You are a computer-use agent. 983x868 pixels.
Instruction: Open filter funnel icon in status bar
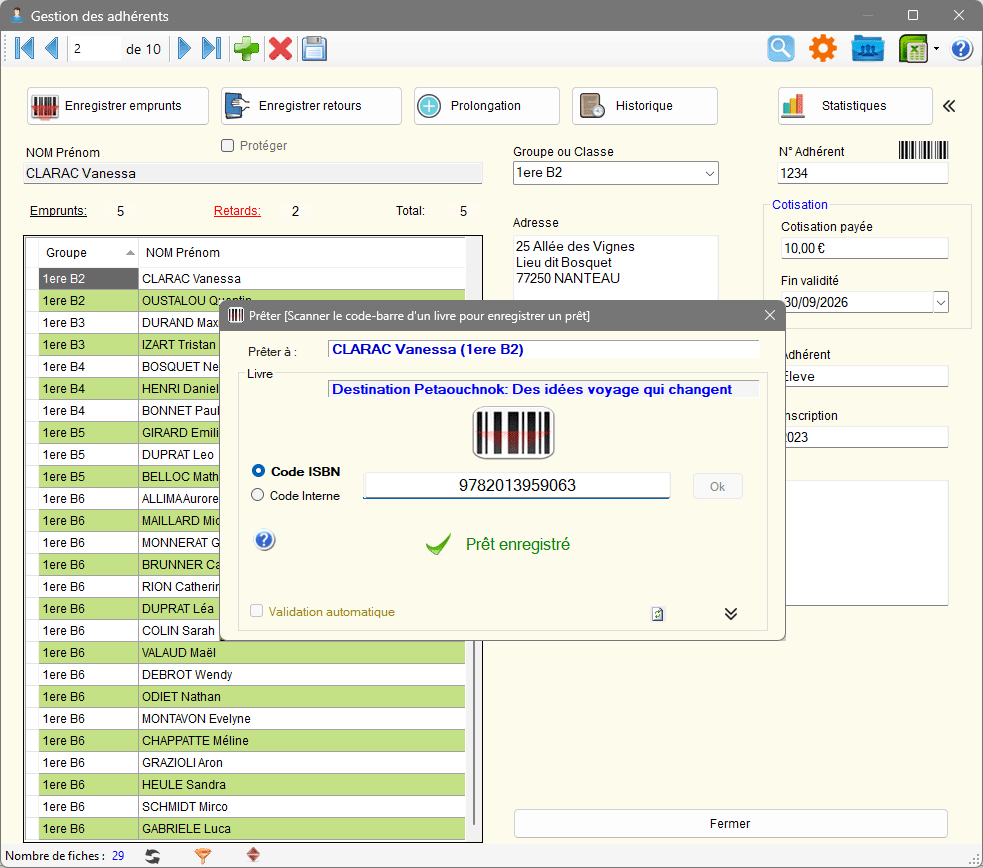[x=202, y=856]
